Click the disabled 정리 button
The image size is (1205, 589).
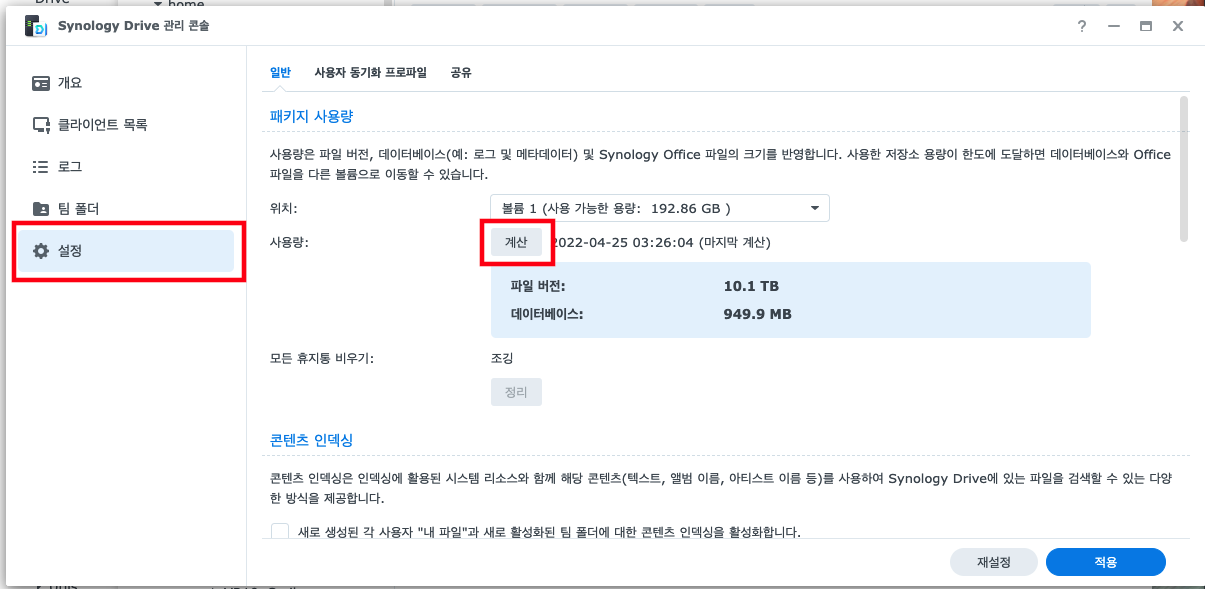coord(516,392)
